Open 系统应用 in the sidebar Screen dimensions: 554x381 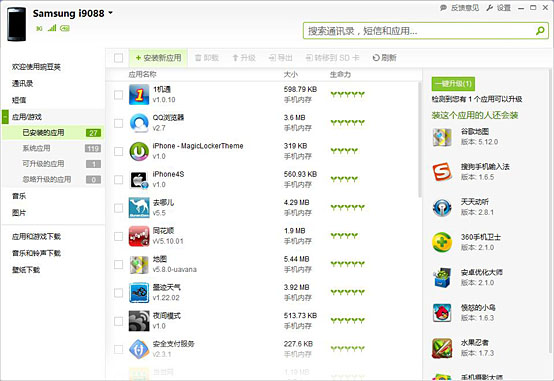[36, 148]
